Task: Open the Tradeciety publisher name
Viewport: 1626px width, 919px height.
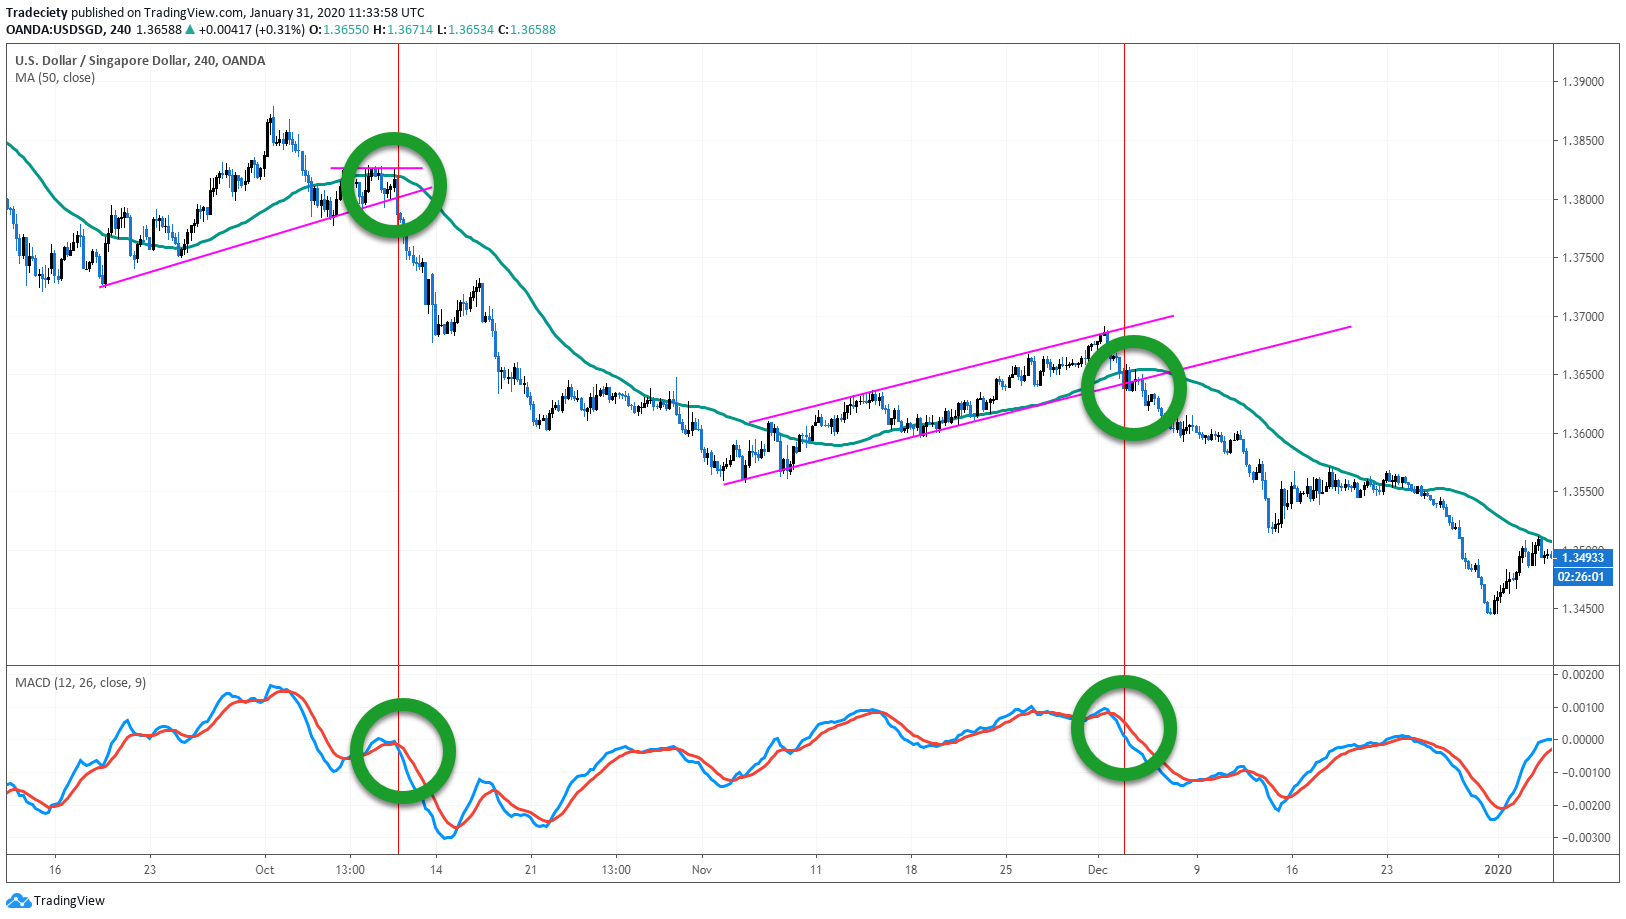Action: (37, 13)
